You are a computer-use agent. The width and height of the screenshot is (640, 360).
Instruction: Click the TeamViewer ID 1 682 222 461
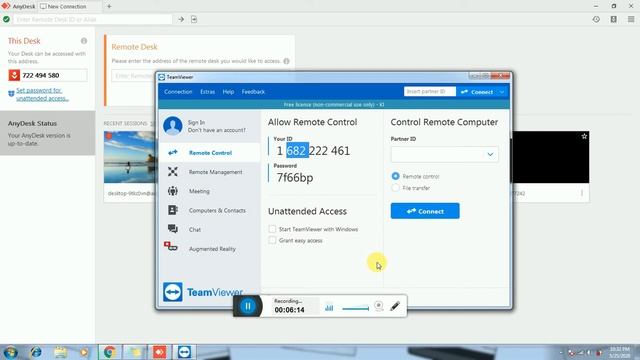click(x=313, y=151)
